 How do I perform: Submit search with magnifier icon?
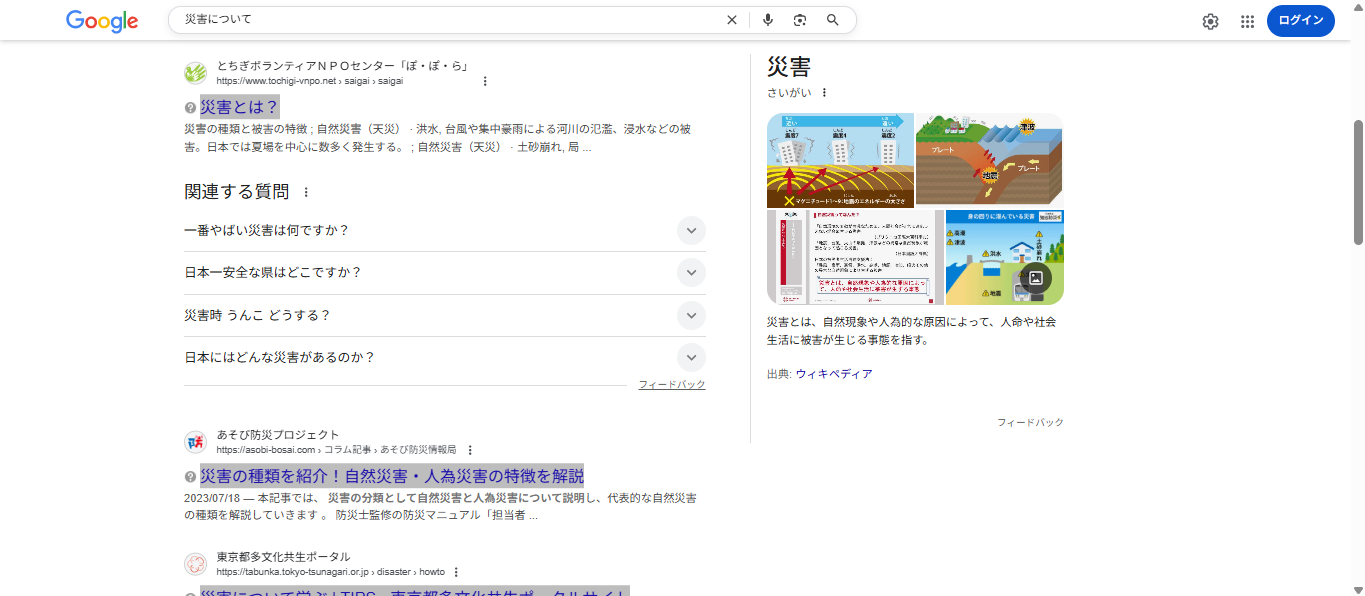[x=833, y=20]
